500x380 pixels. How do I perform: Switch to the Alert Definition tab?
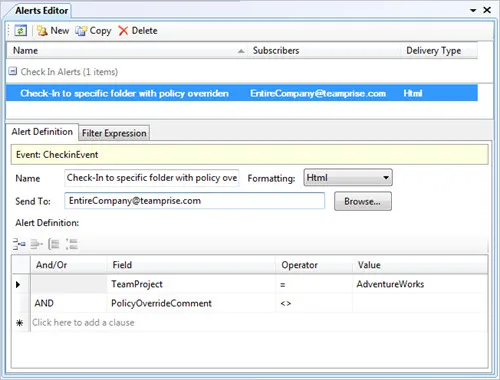(x=42, y=132)
